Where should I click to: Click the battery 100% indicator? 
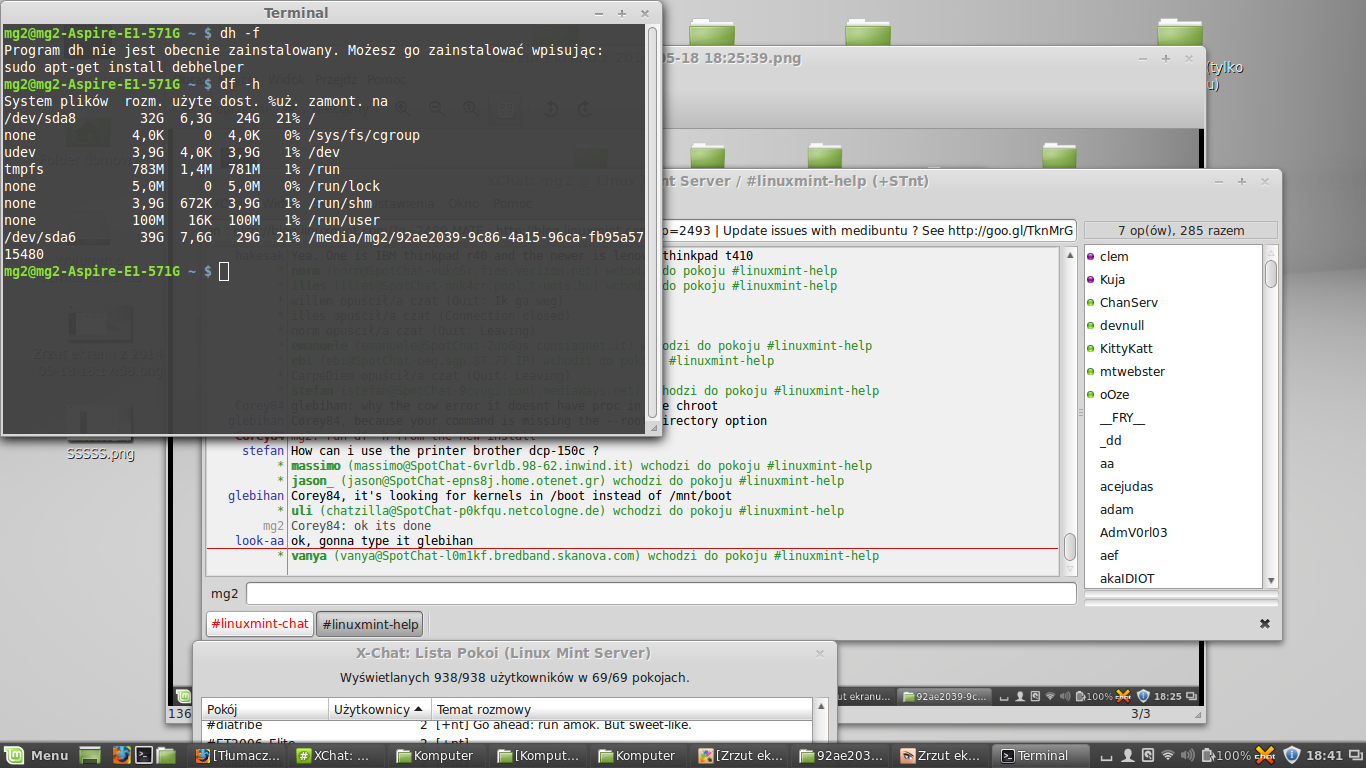[1226, 756]
